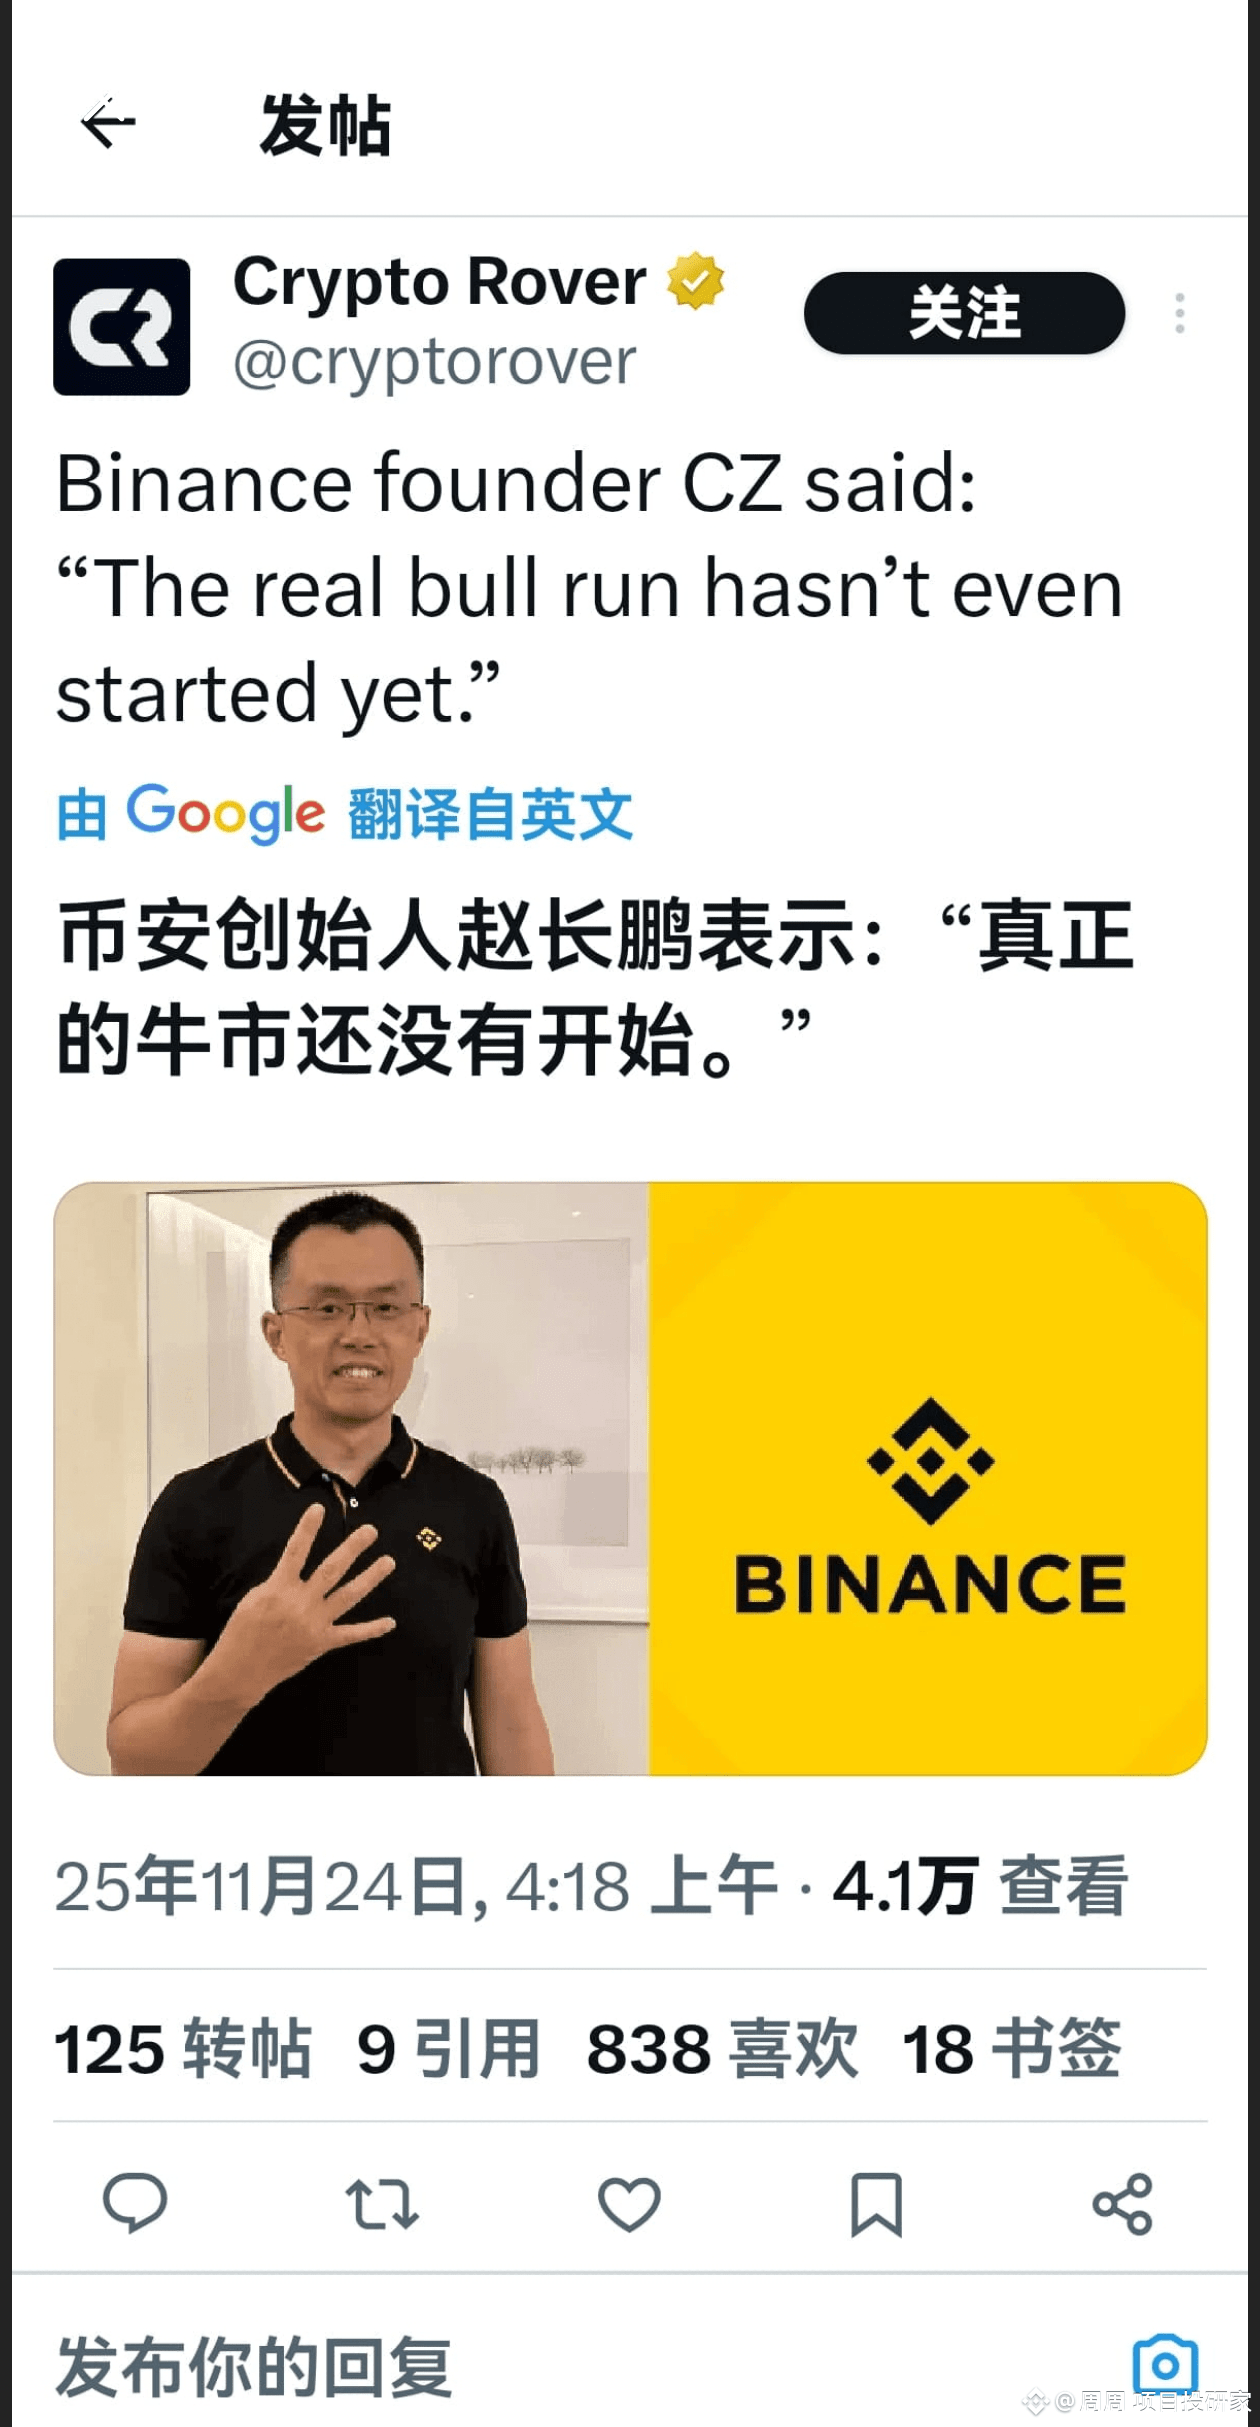Open the CZ Binance image
Screen dimensions: 1260x2427
click(x=630, y=1479)
